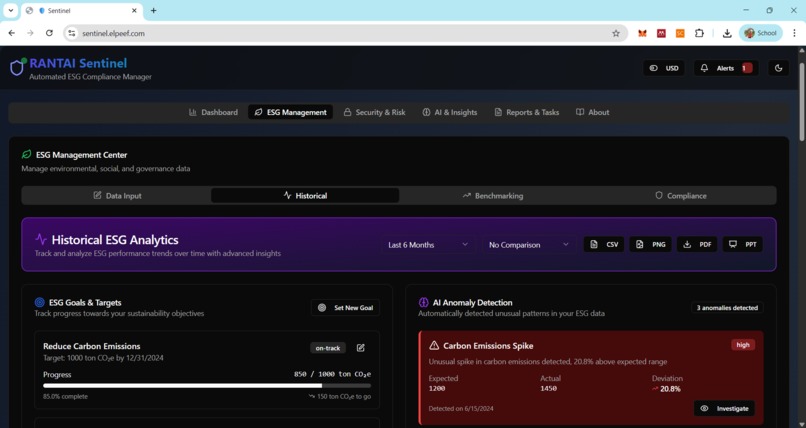Open the Compliance sub-tab

coord(681,195)
